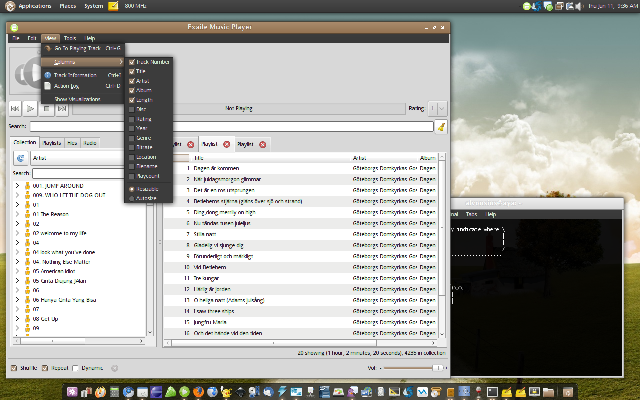
Task: Enable the Dynamic checkbox
Action: pyautogui.click(x=75, y=368)
